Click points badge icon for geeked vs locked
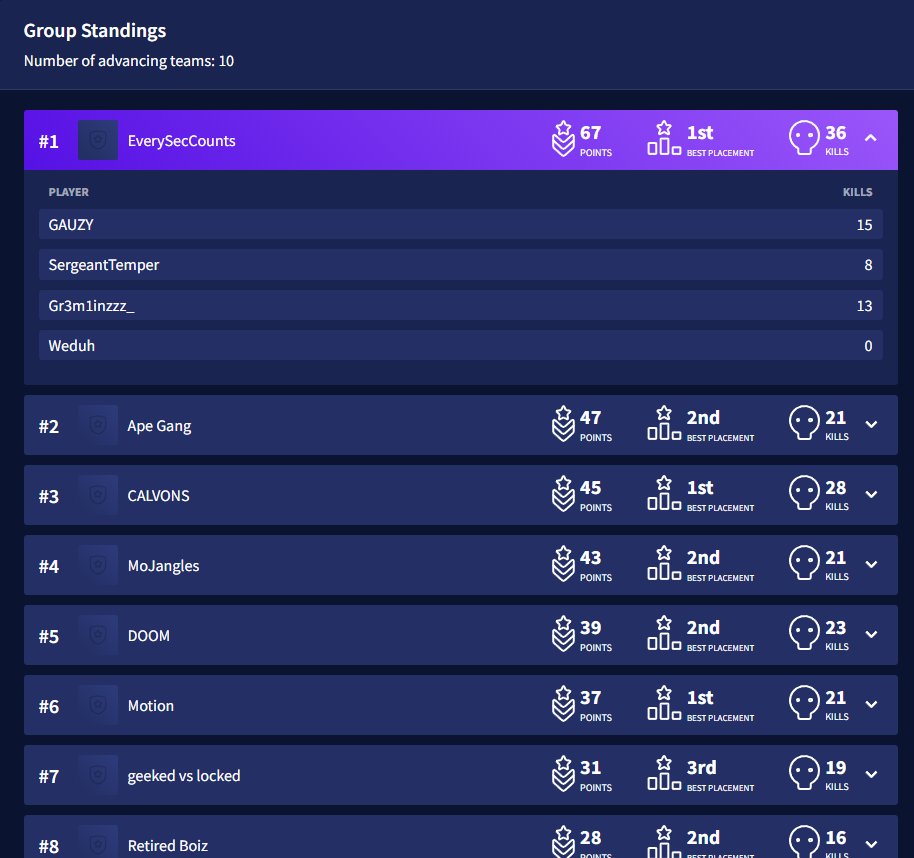 563,773
